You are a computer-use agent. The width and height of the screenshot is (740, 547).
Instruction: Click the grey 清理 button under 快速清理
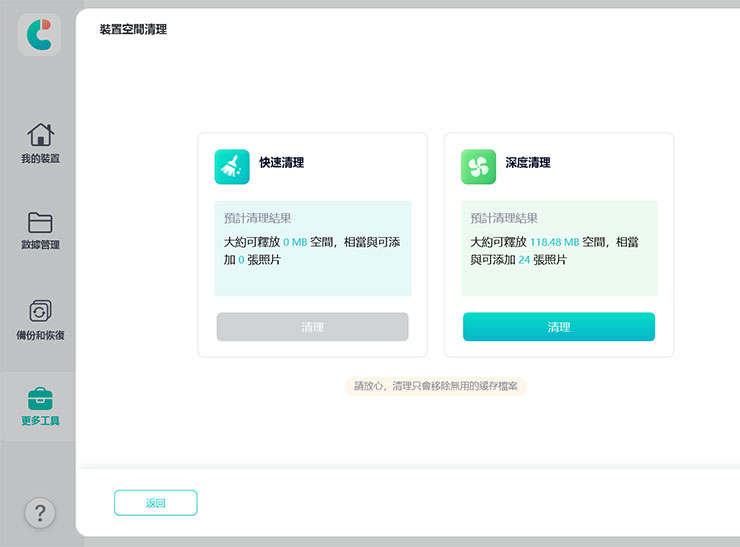312,327
